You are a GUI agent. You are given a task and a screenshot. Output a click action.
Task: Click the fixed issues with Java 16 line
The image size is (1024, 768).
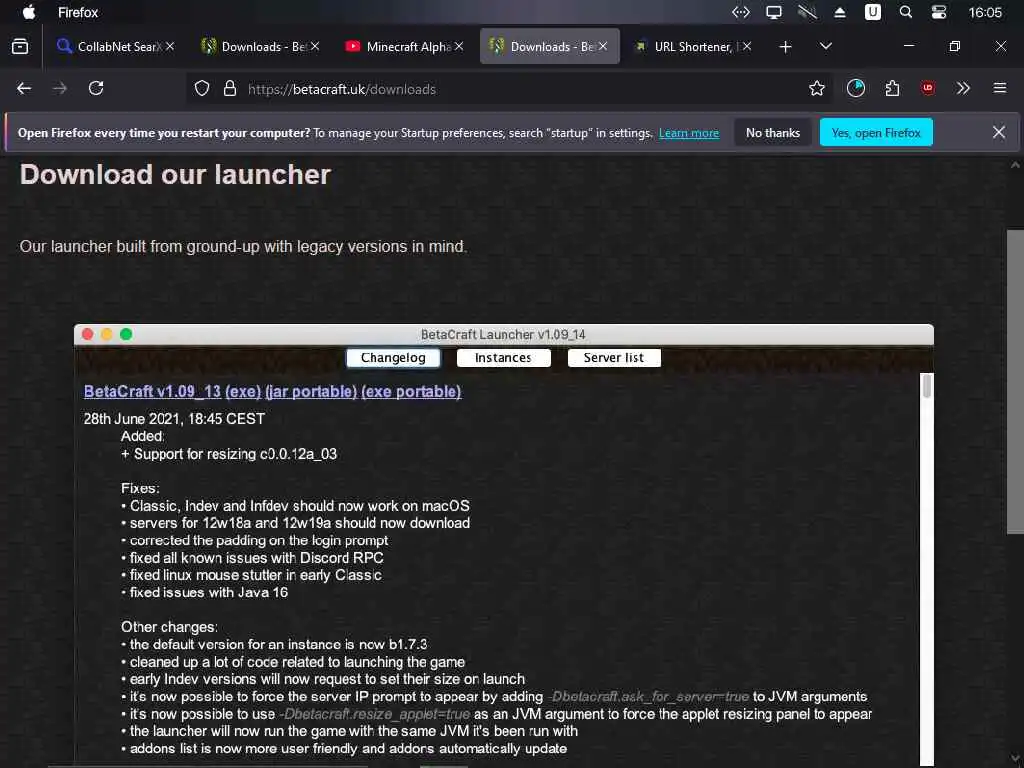[205, 592]
